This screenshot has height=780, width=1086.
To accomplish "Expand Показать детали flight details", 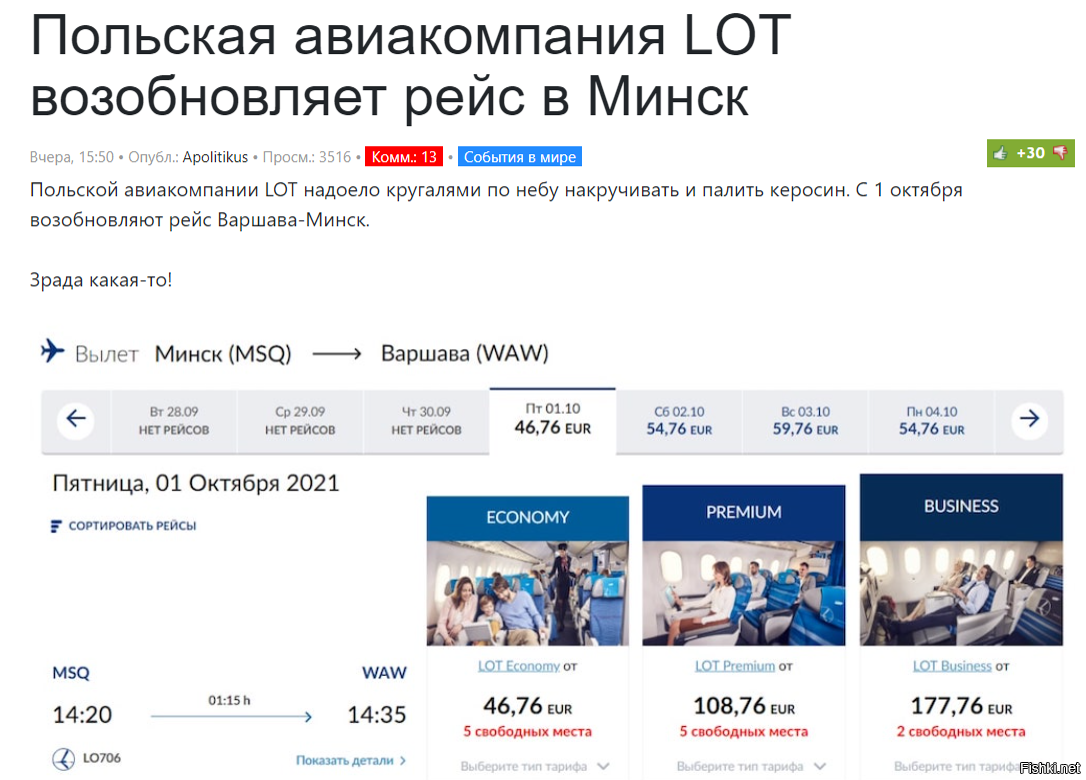I will (x=351, y=760).
